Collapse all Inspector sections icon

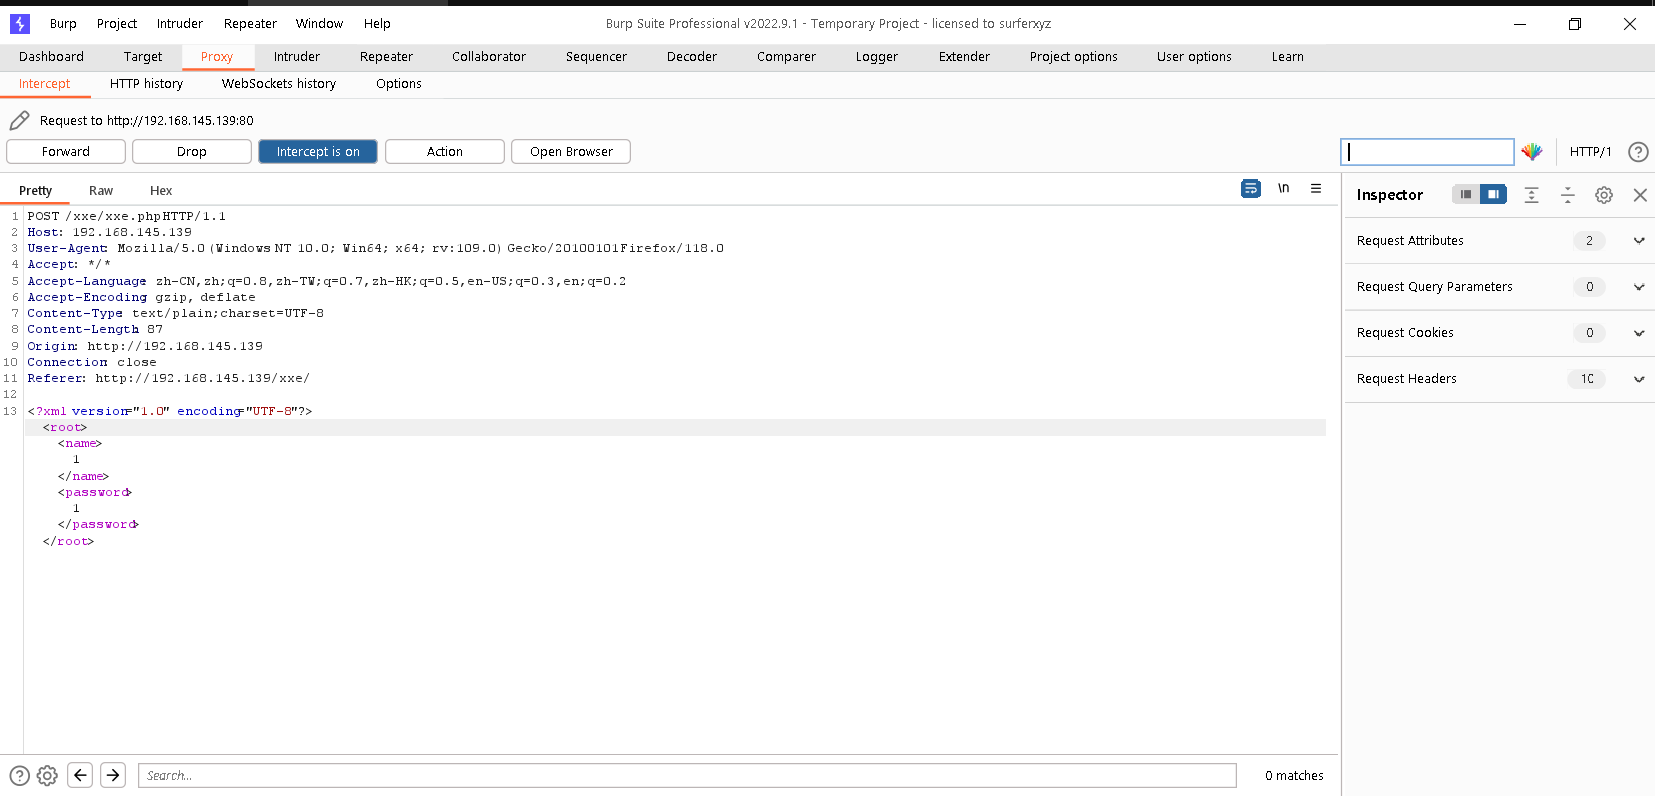1567,195
